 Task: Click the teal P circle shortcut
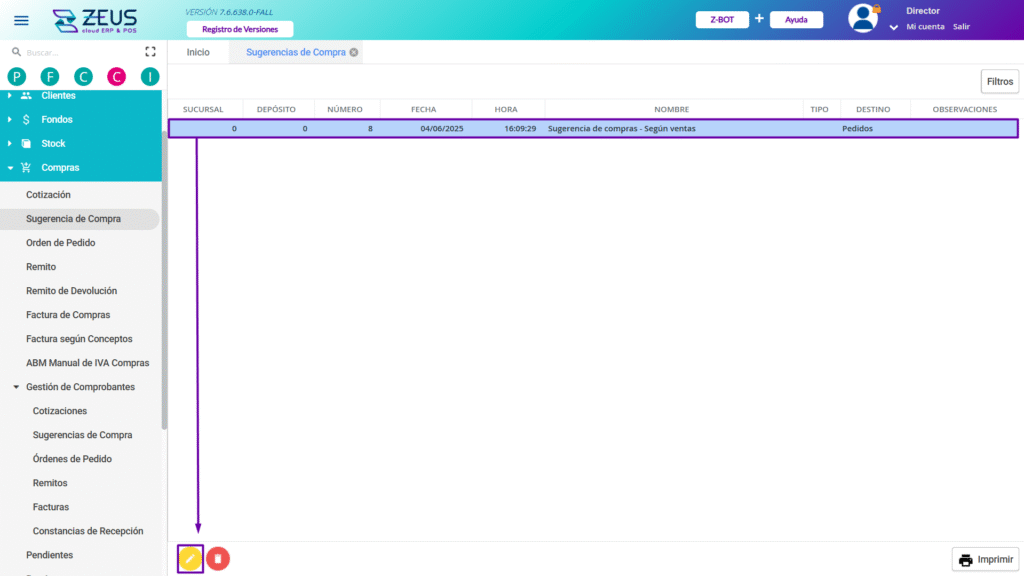click(x=17, y=77)
